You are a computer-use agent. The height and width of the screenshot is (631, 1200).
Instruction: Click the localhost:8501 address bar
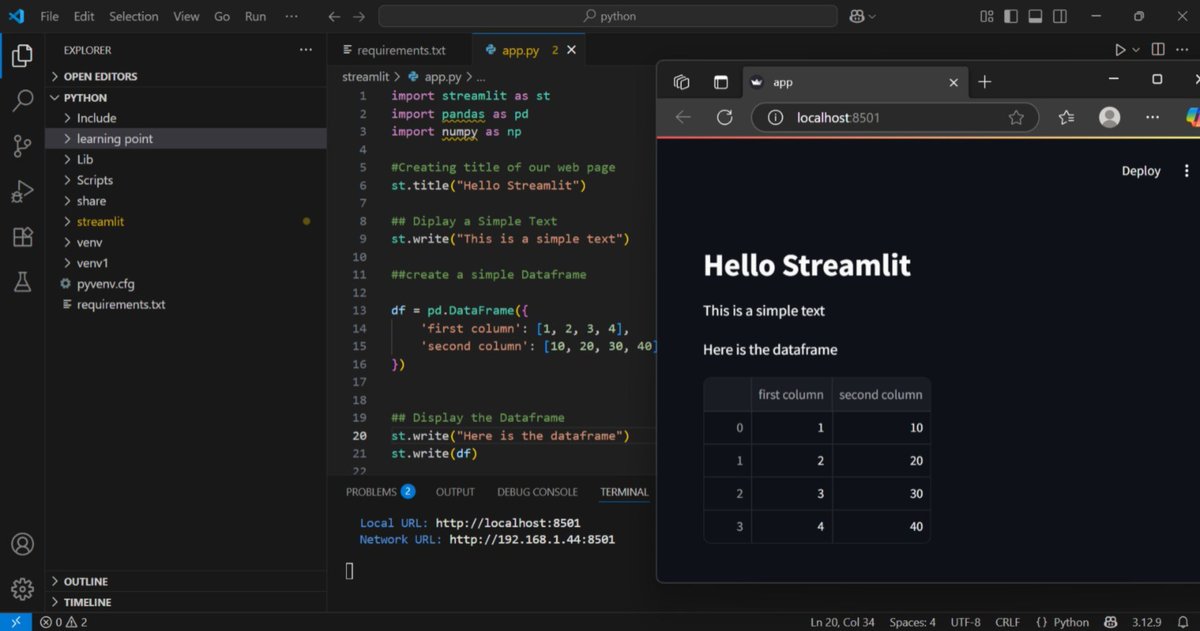coord(895,118)
